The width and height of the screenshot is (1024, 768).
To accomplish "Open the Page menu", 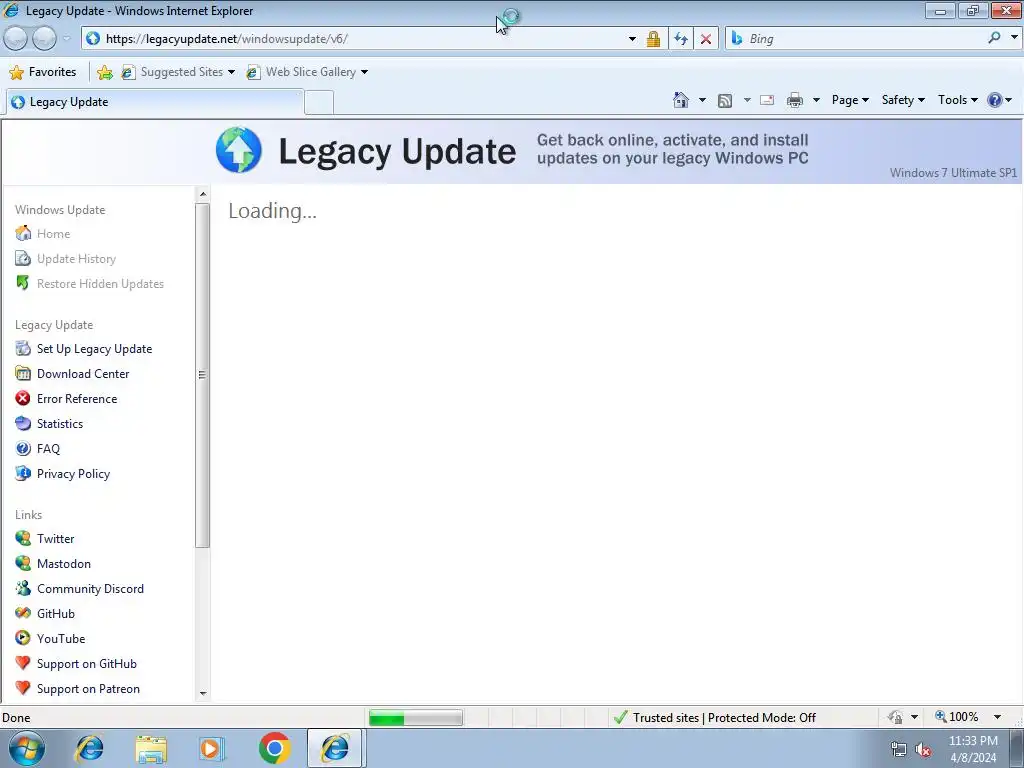I will (x=850, y=100).
